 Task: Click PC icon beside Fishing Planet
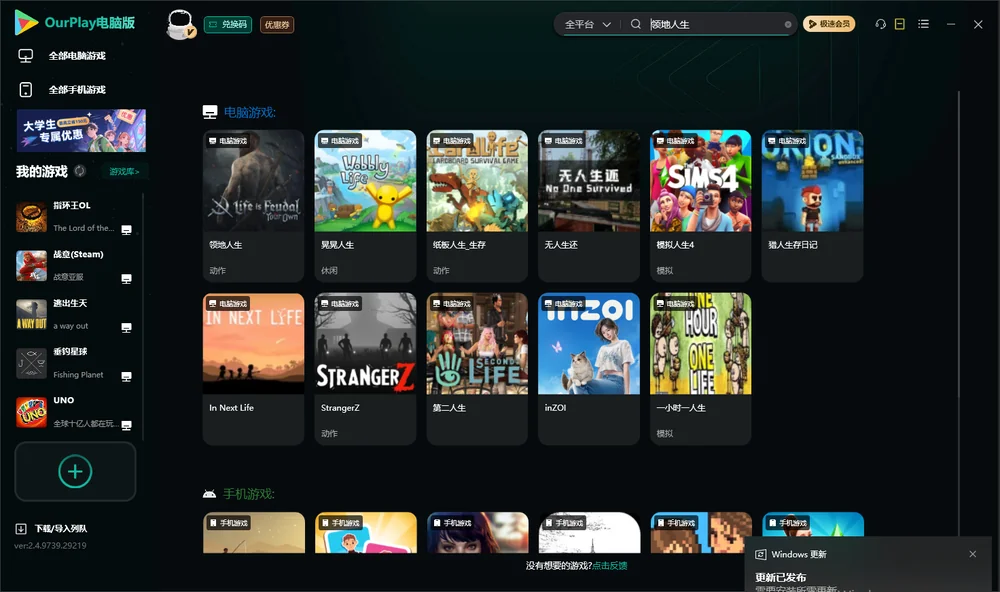pos(126,376)
